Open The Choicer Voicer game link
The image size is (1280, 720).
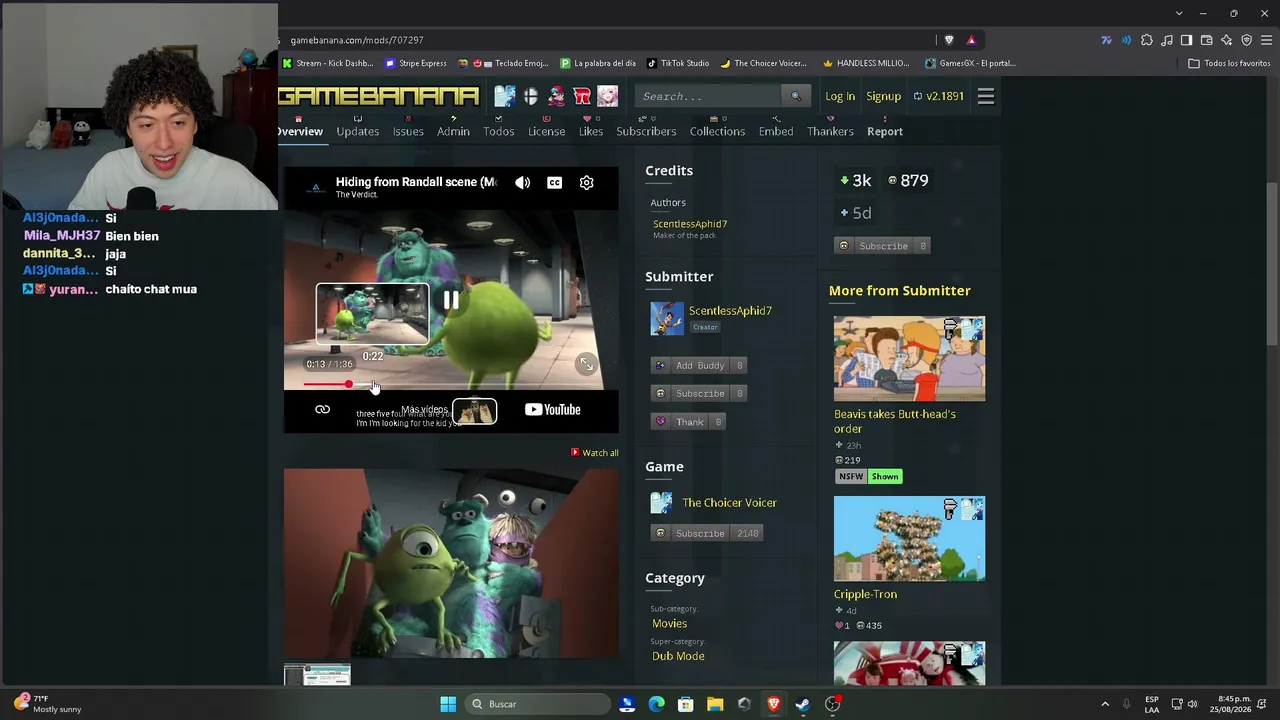pyautogui.click(x=729, y=503)
